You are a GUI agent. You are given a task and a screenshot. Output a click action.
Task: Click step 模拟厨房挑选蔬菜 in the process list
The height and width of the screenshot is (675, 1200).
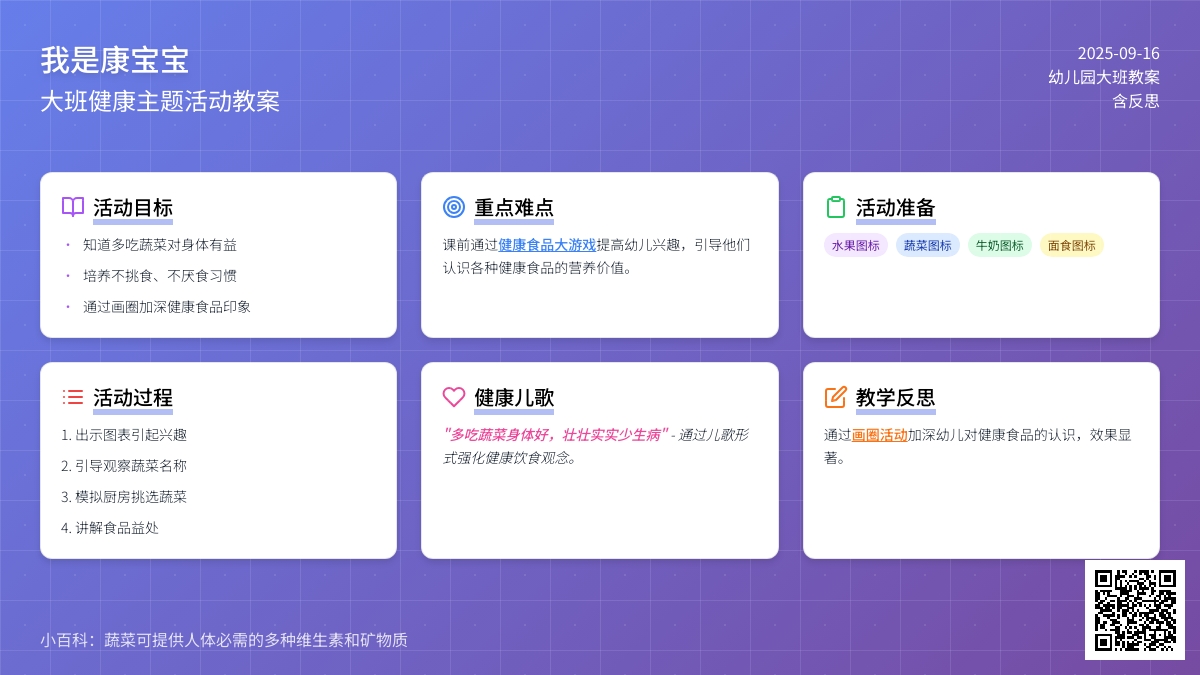130,497
